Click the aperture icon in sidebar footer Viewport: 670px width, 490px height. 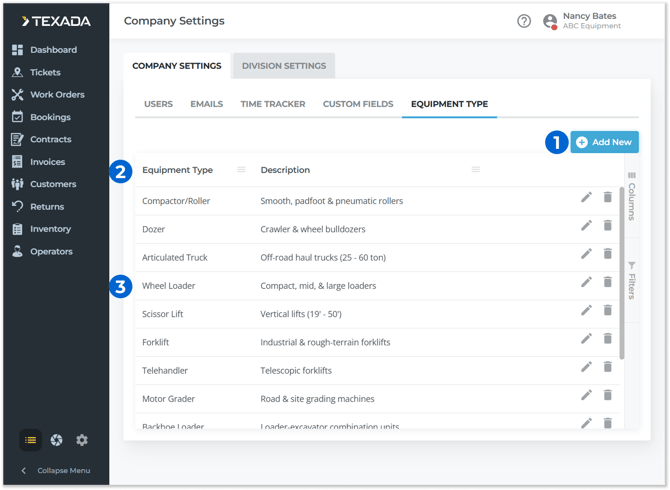(57, 440)
